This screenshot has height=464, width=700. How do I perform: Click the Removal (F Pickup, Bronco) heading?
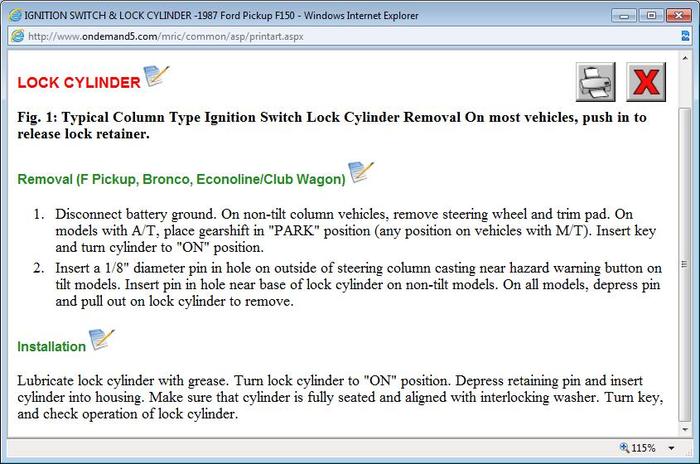(181, 179)
